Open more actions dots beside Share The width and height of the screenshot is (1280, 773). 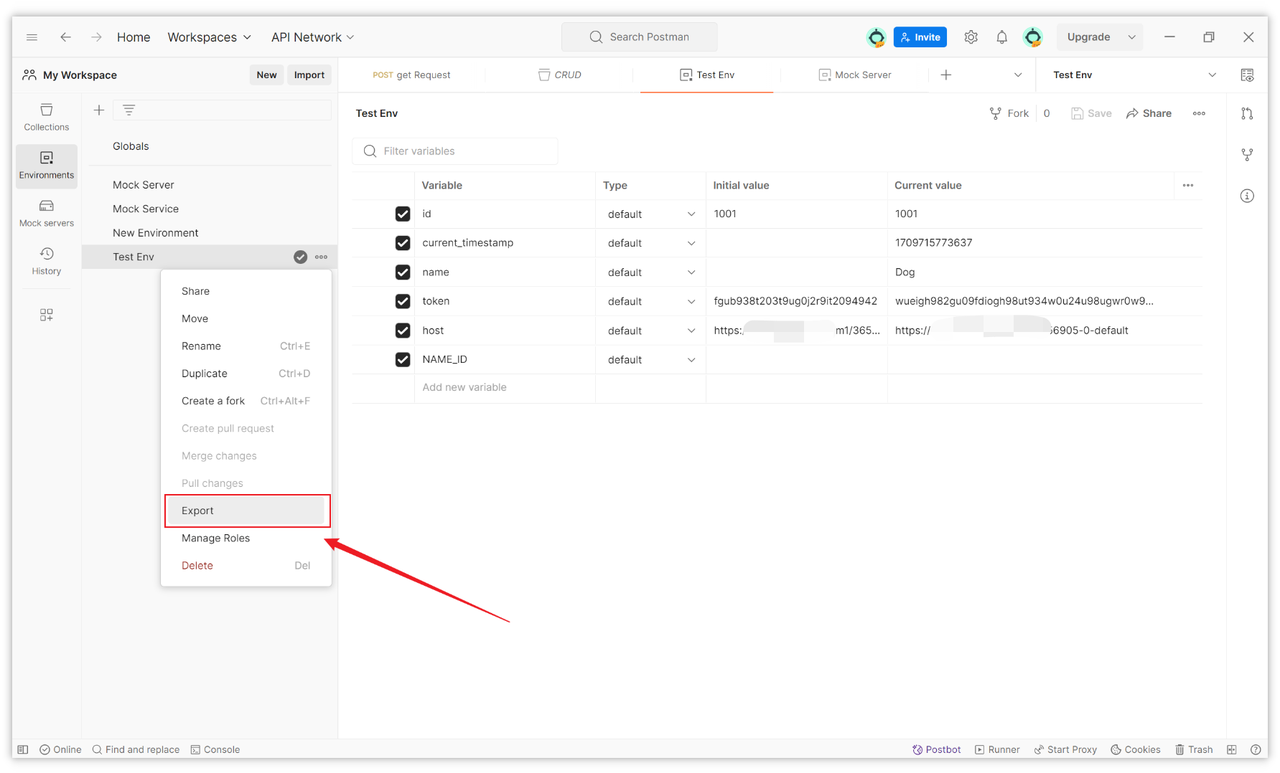[x=1199, y=113]
